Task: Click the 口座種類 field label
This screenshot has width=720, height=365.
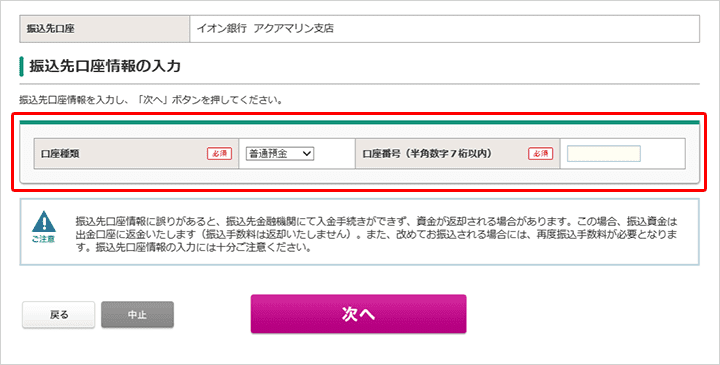Action: [x=60, y=154]
